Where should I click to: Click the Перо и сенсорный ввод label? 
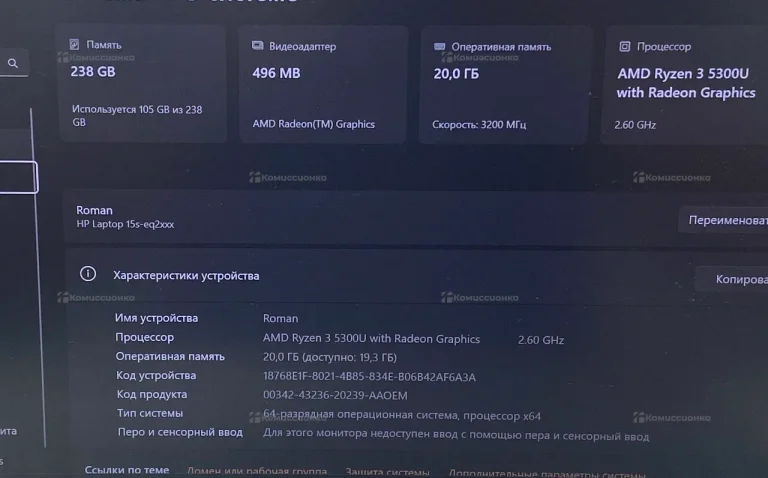[180, 432]
